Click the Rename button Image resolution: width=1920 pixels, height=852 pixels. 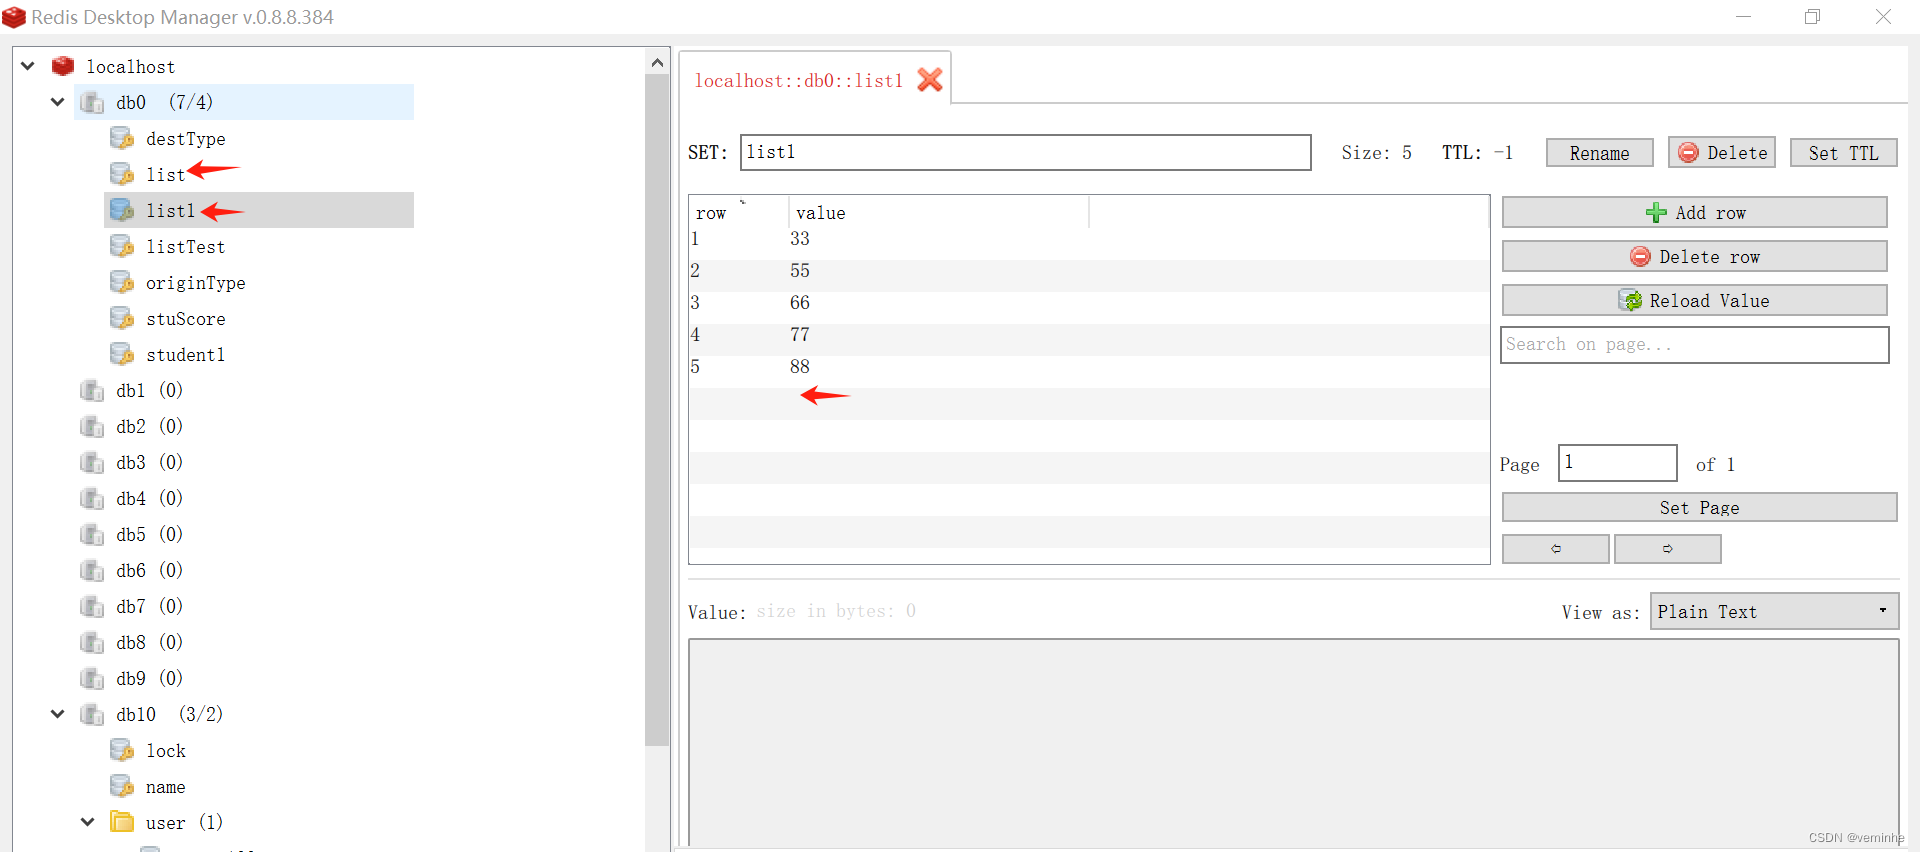point(1599,153)
